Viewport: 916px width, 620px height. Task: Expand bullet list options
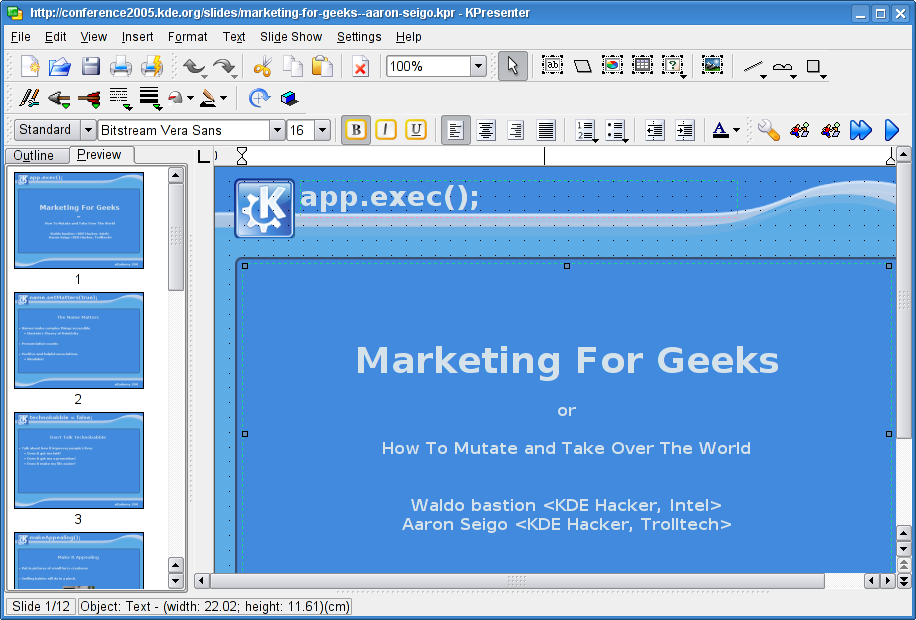(625, 140)
